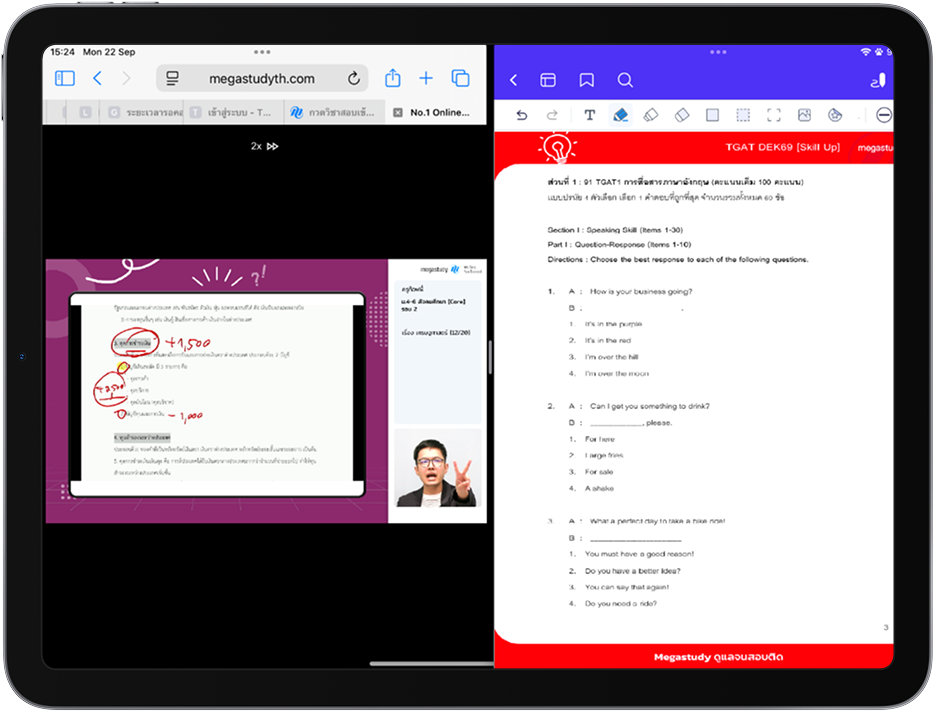This screenshot has height=711, width=933.
Task: Open search in the note app
Action: (x=625, y=80)
